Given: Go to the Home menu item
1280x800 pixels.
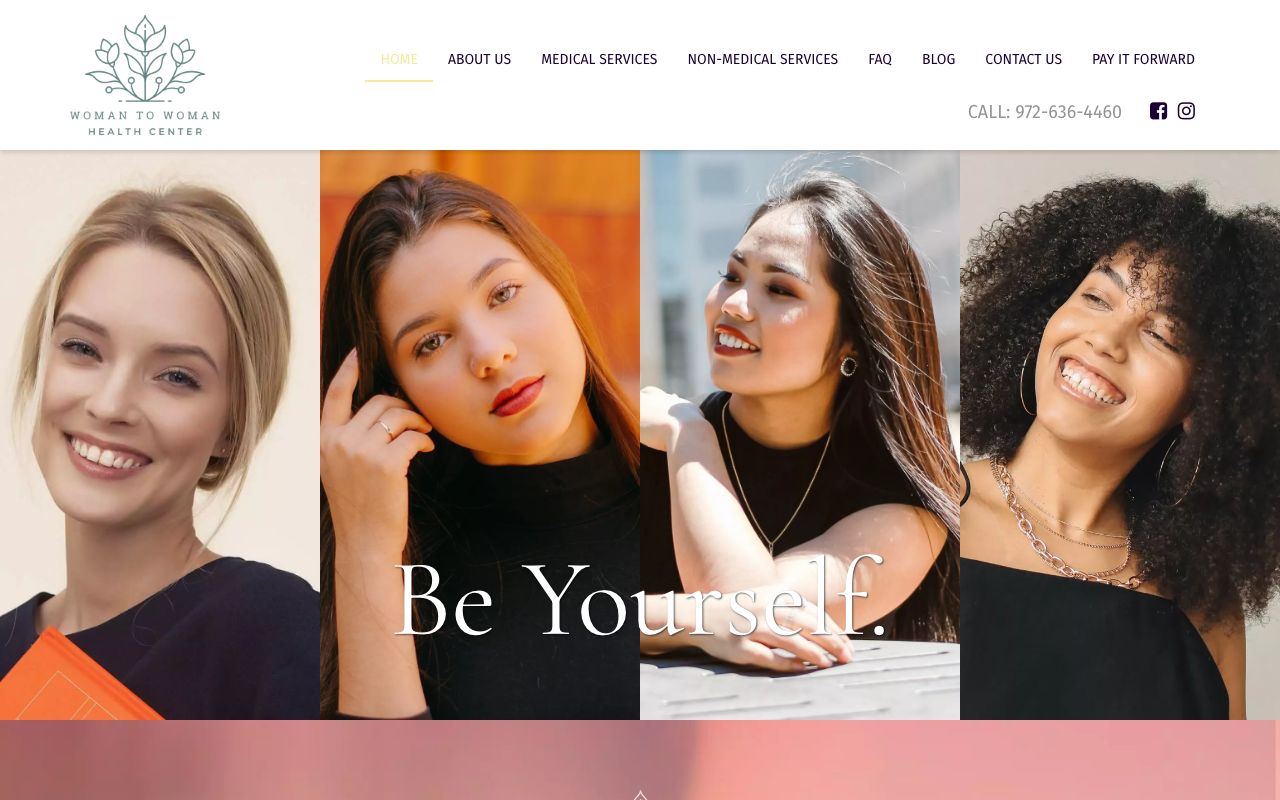Looking at the screenshot, I should pos(399,59).
